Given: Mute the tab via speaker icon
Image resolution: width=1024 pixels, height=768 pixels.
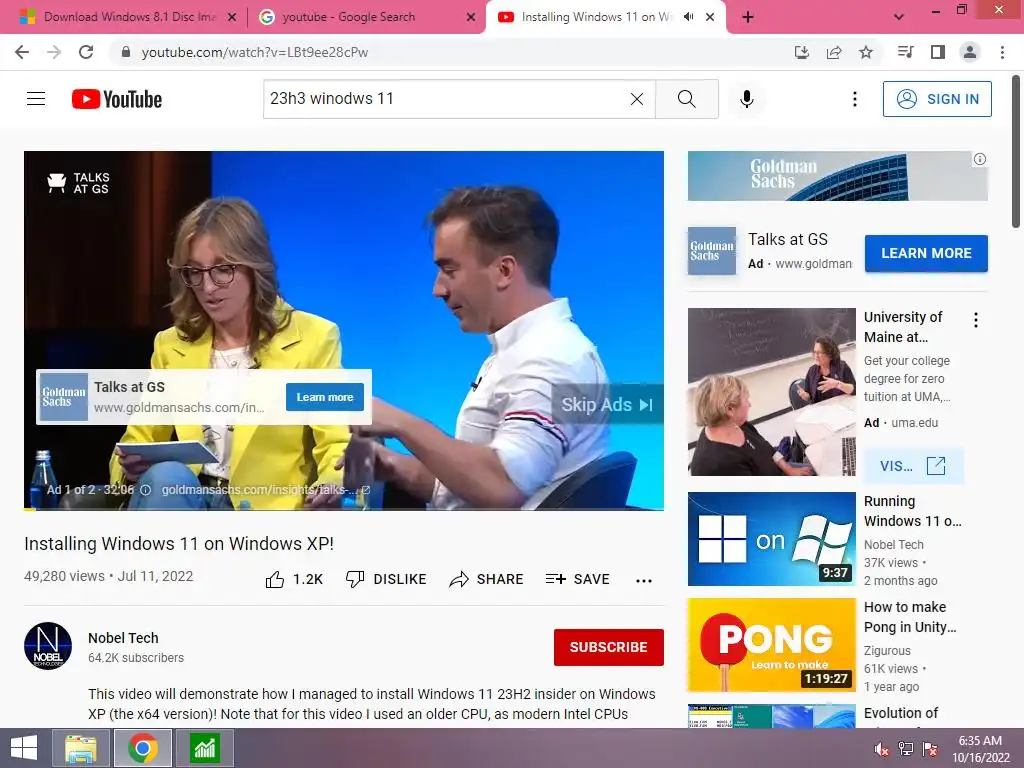Looking at the screenshot, I should (688, 17).
